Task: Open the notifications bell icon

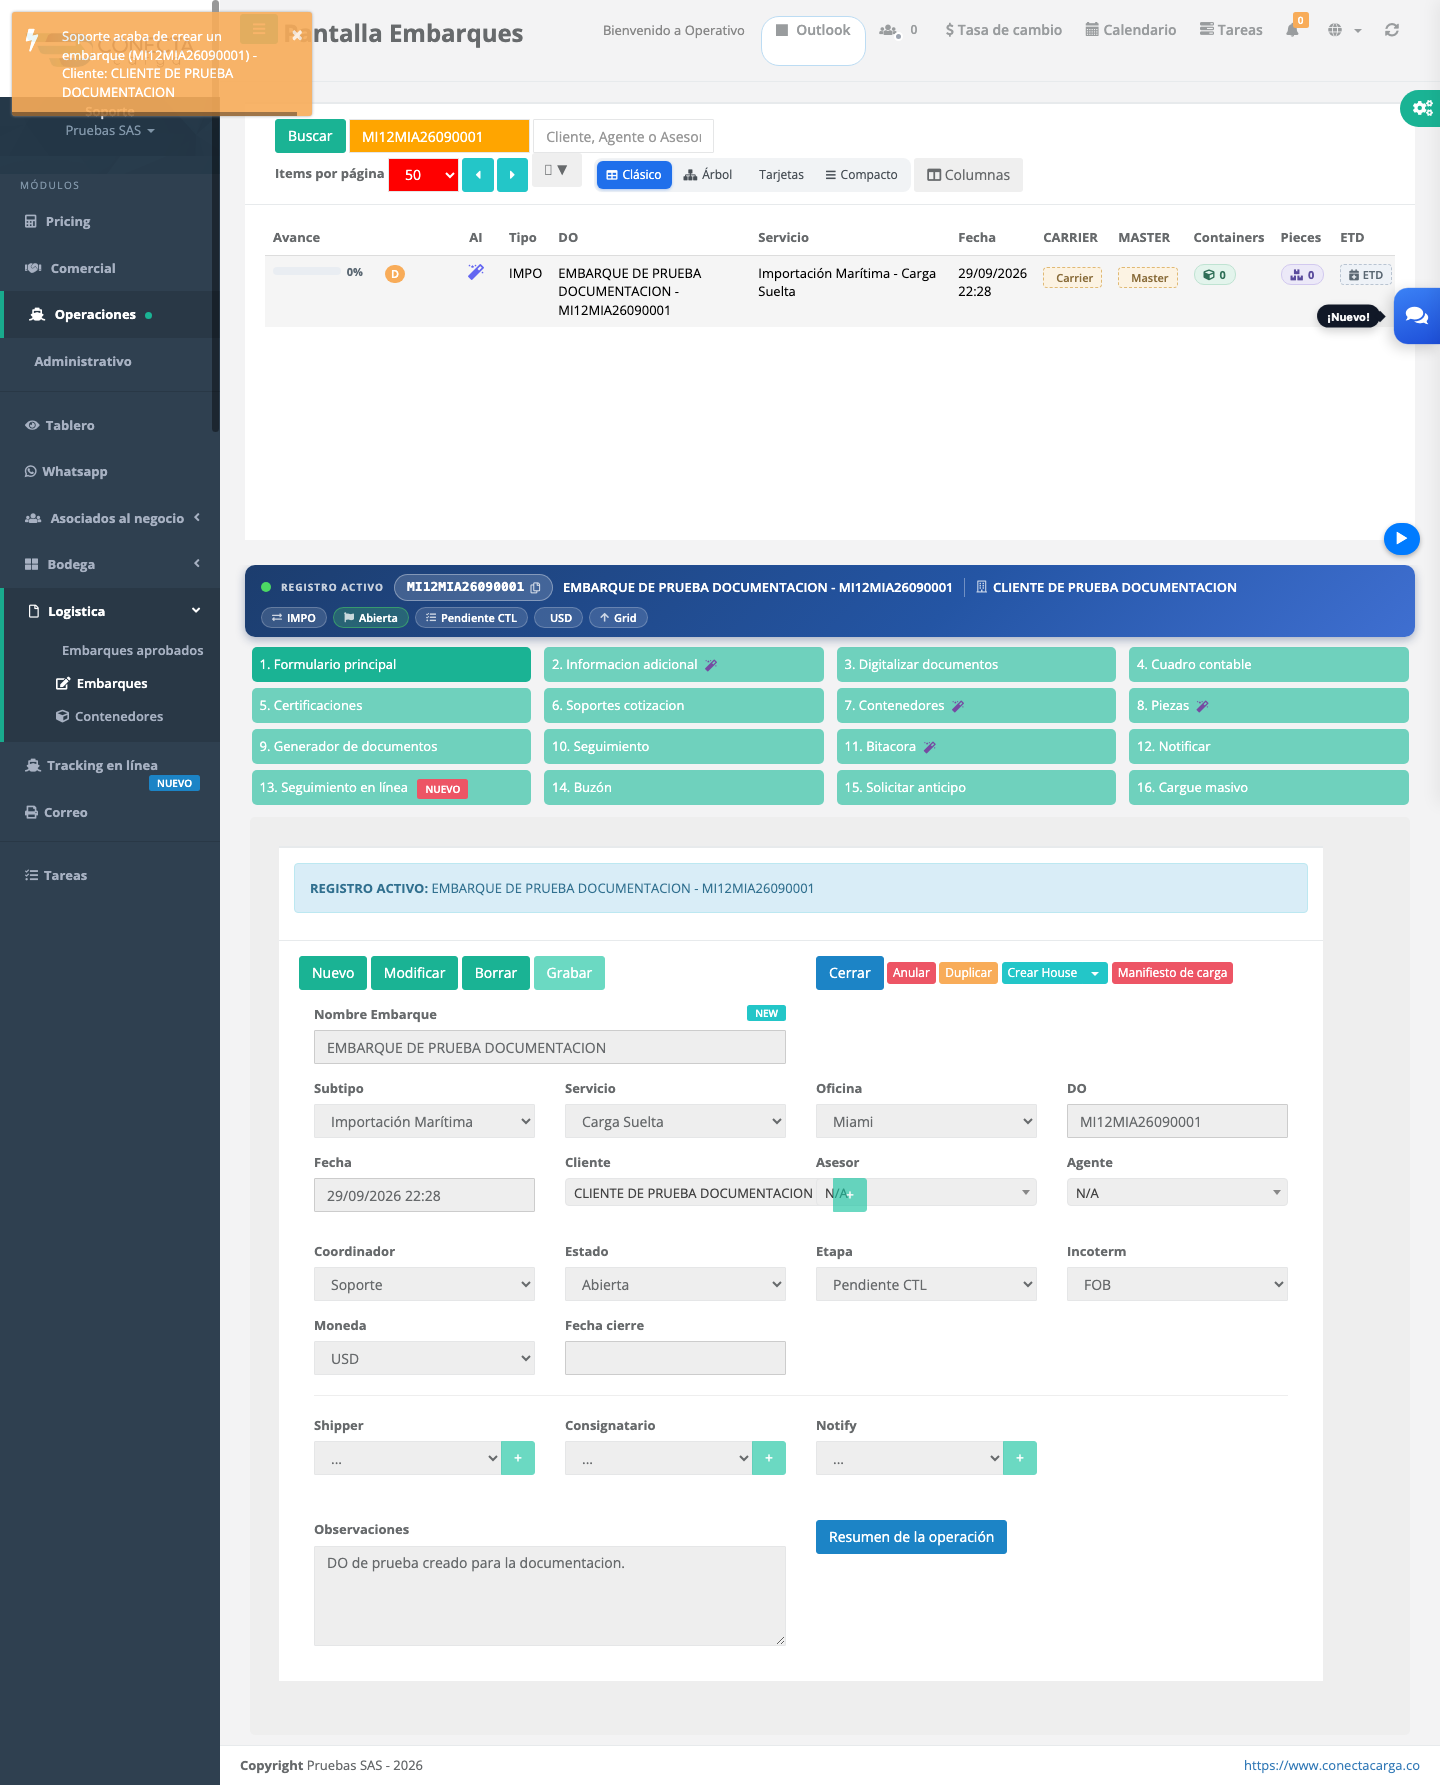Action: coord(1292,30)
